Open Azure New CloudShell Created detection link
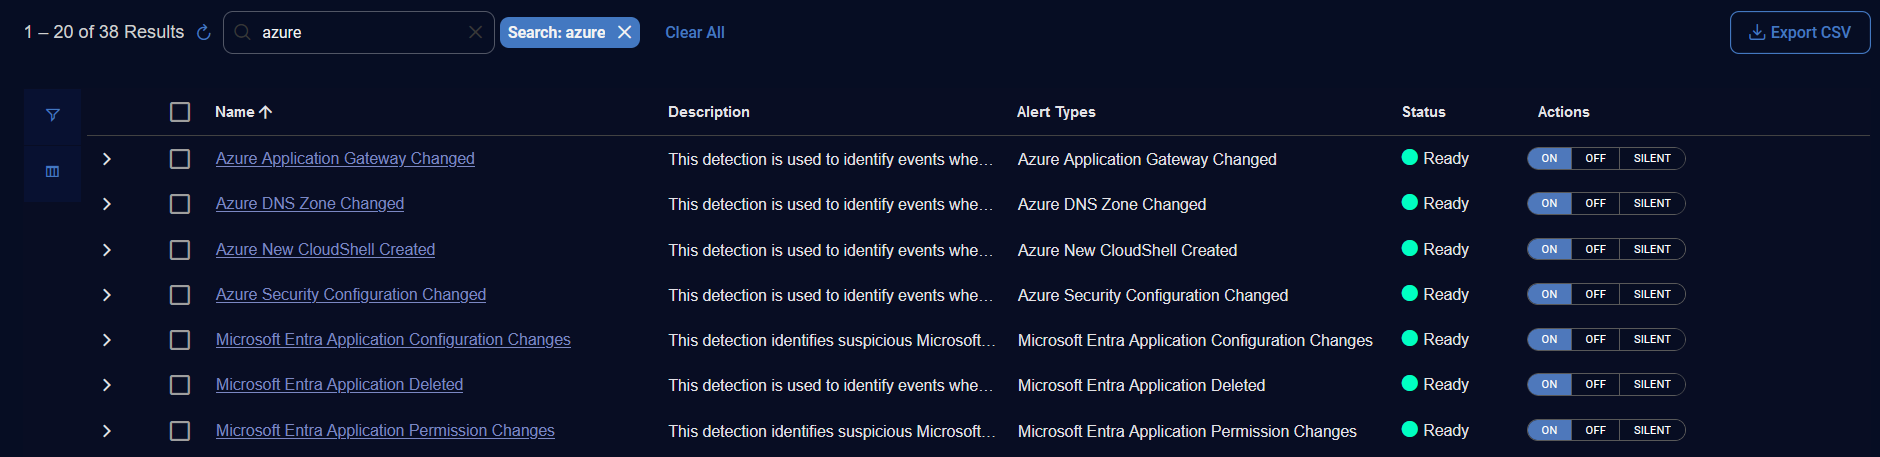1880x457 pixels. pos(325,250)
